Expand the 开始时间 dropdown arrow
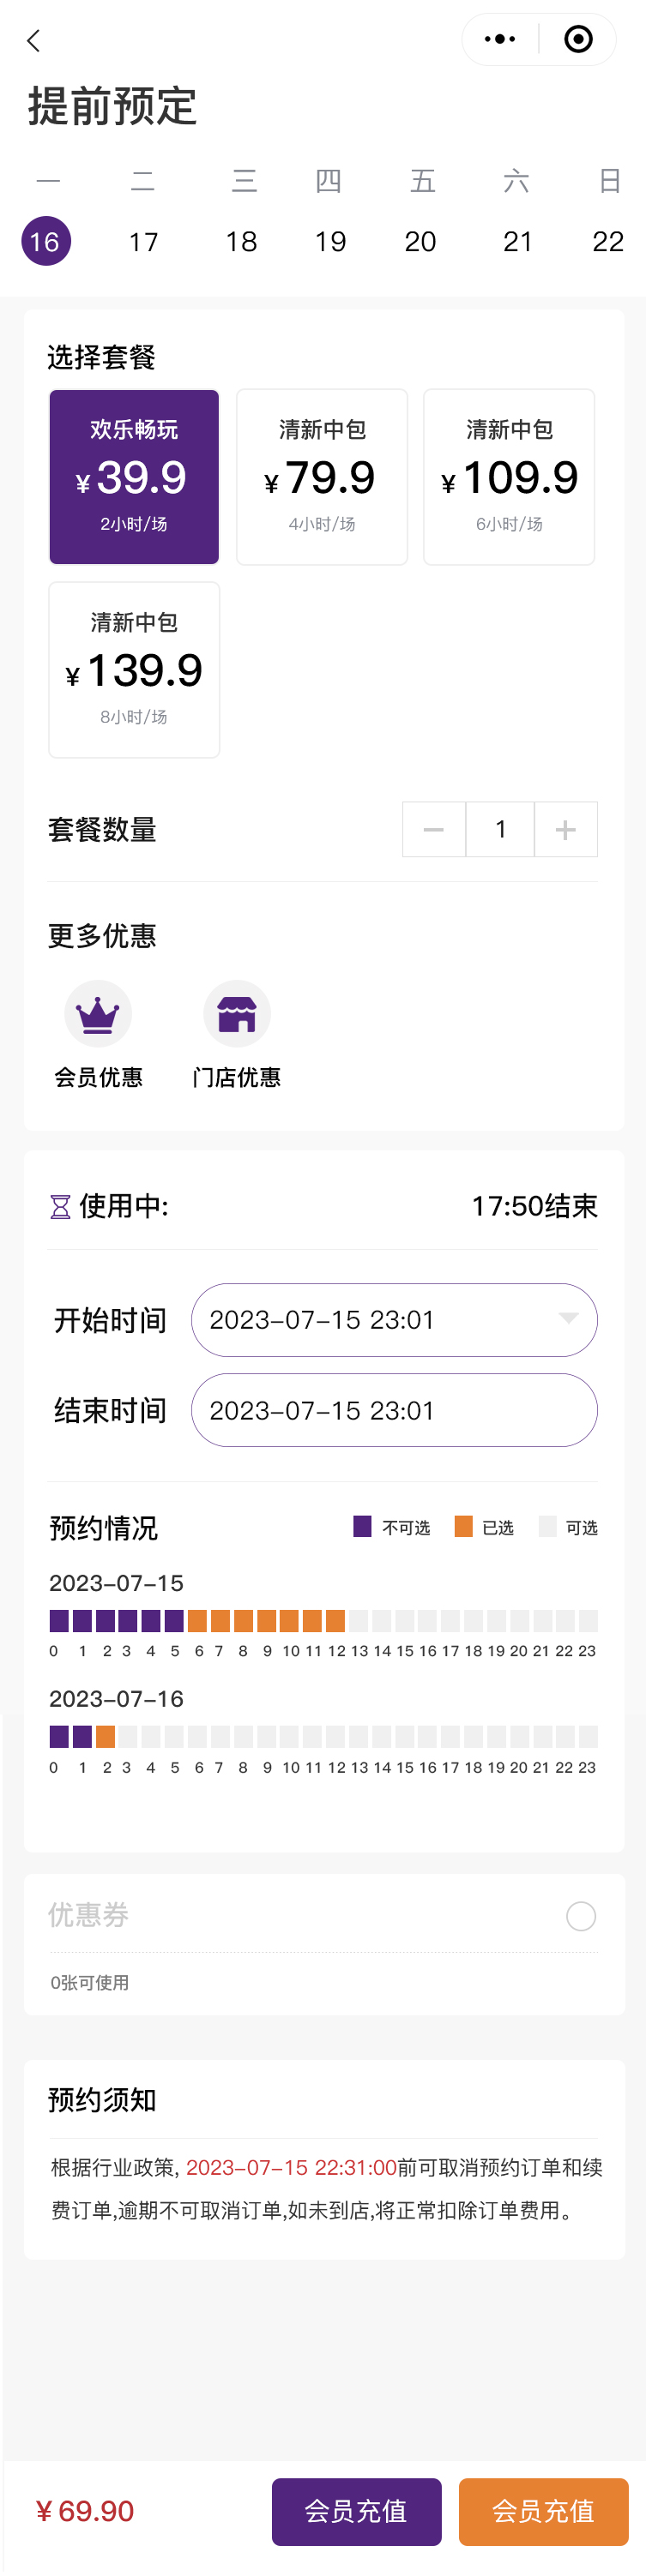Viewport: 646px width, 2576px height. 568,1319
